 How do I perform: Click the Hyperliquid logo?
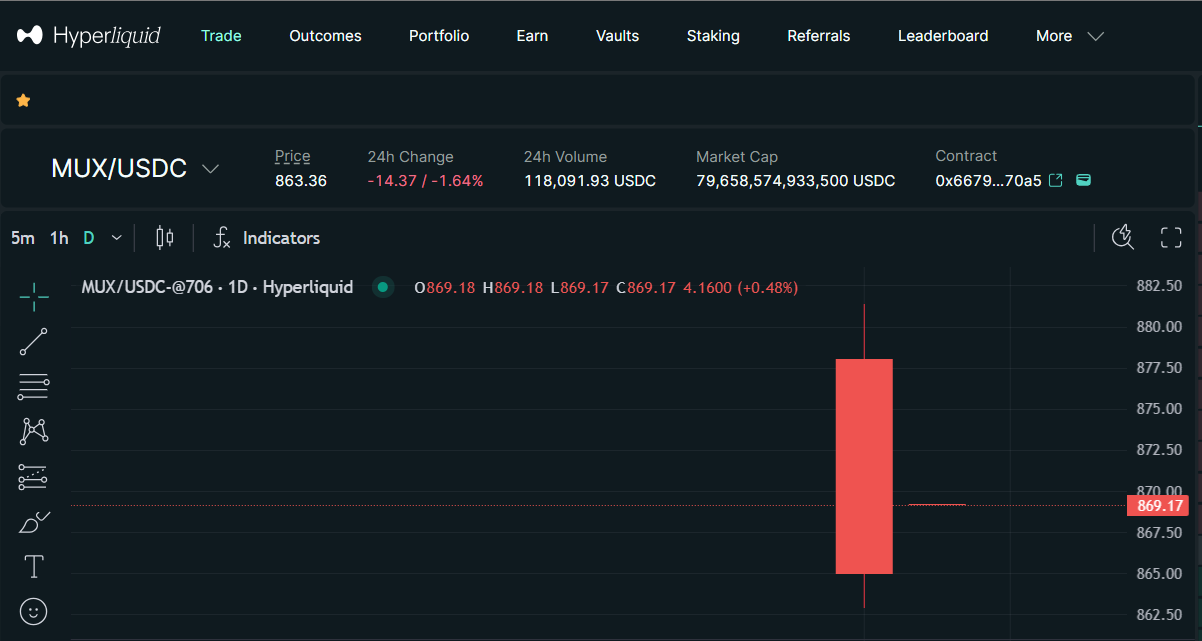pyautogui.click(x=88, y=36)
